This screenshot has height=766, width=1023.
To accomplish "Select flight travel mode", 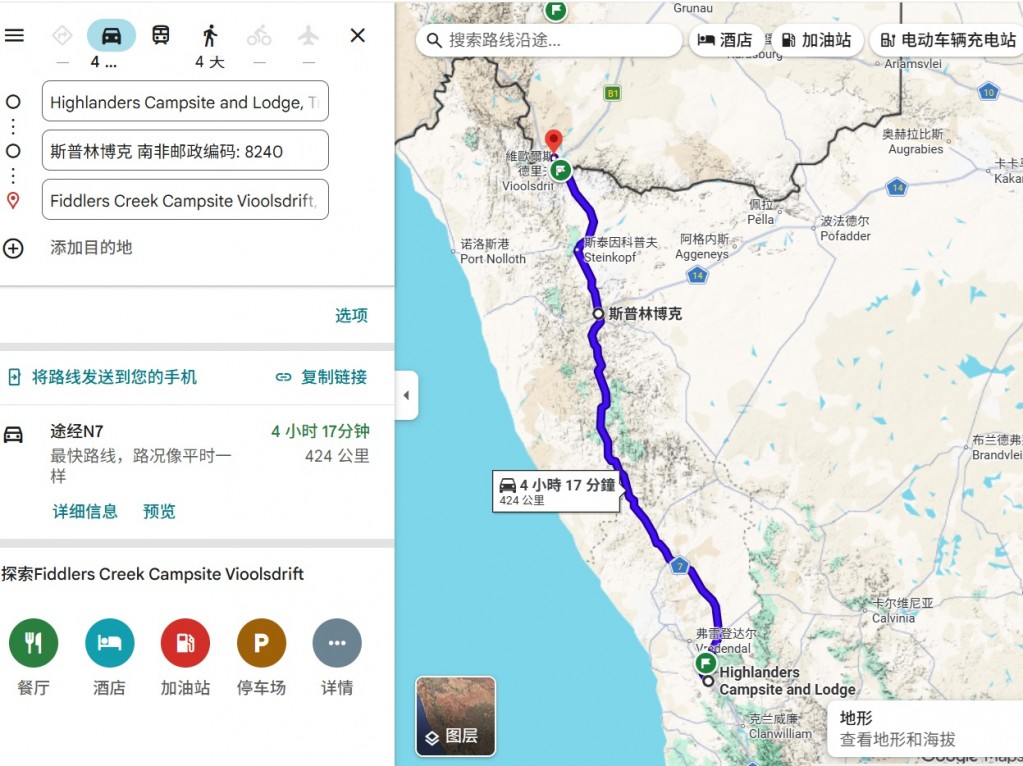I will coord(308,36).
